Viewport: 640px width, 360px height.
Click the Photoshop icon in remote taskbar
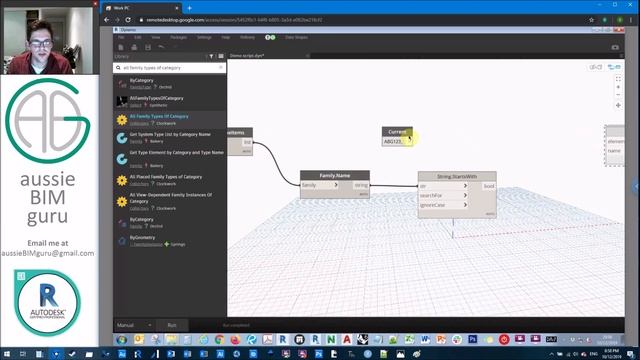473,339
